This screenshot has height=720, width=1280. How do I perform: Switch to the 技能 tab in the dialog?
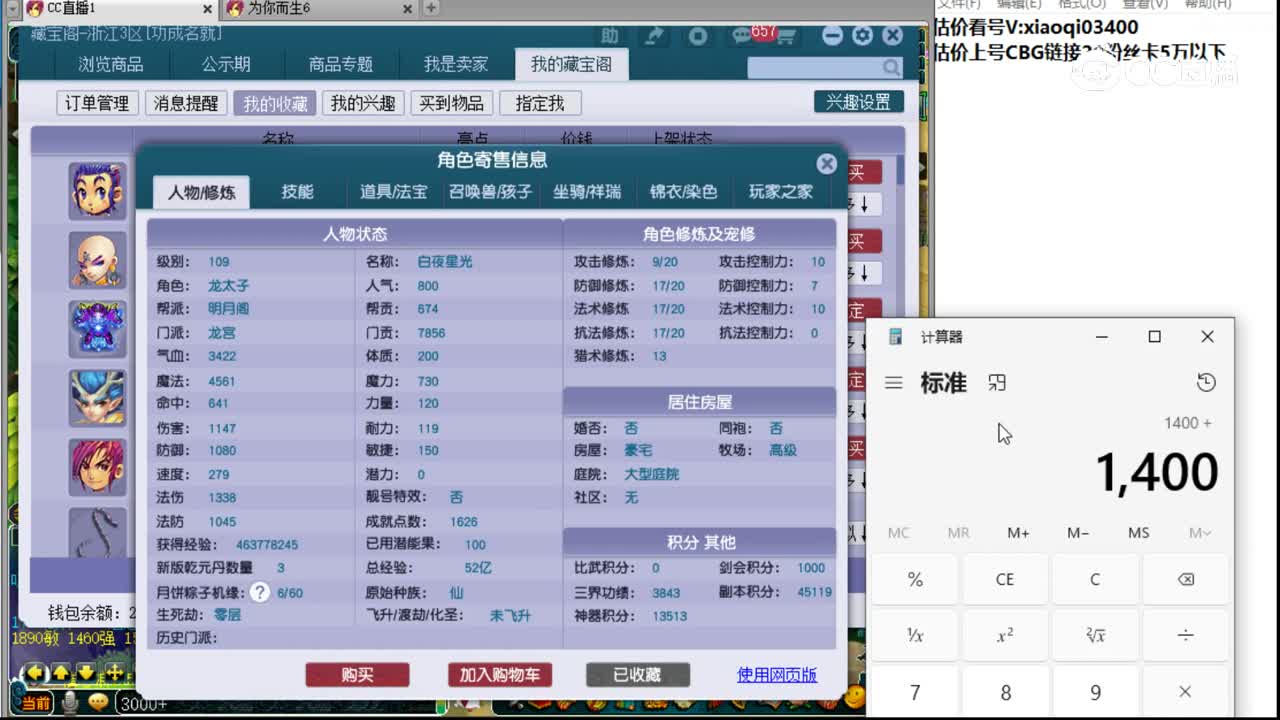(x=298, y=192)
